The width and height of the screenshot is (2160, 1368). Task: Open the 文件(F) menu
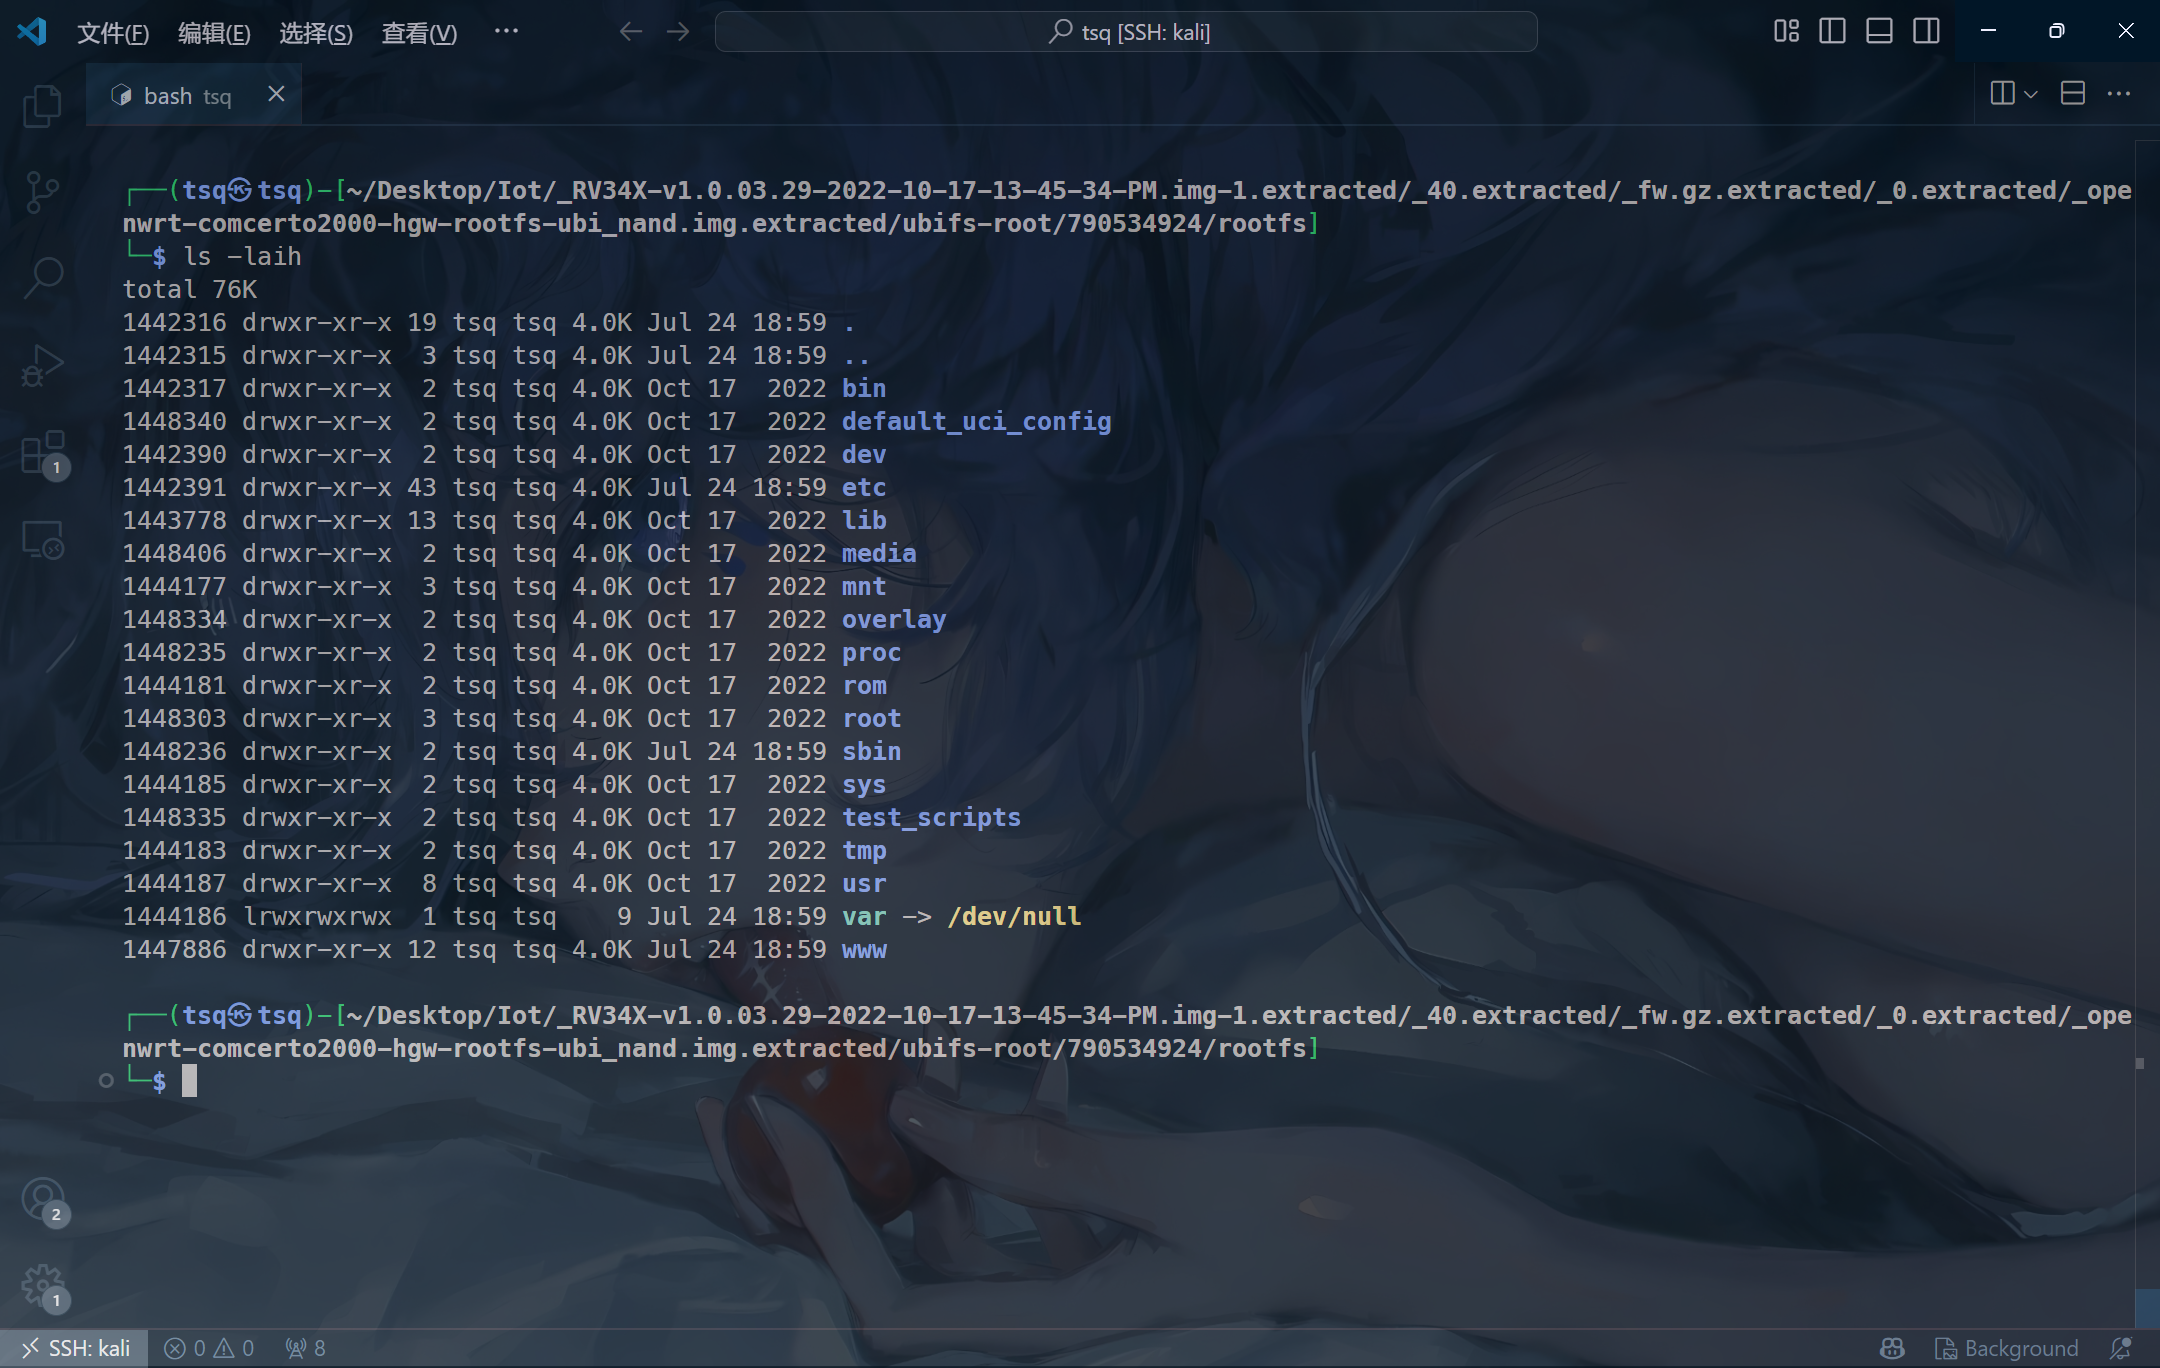(113, 33)
